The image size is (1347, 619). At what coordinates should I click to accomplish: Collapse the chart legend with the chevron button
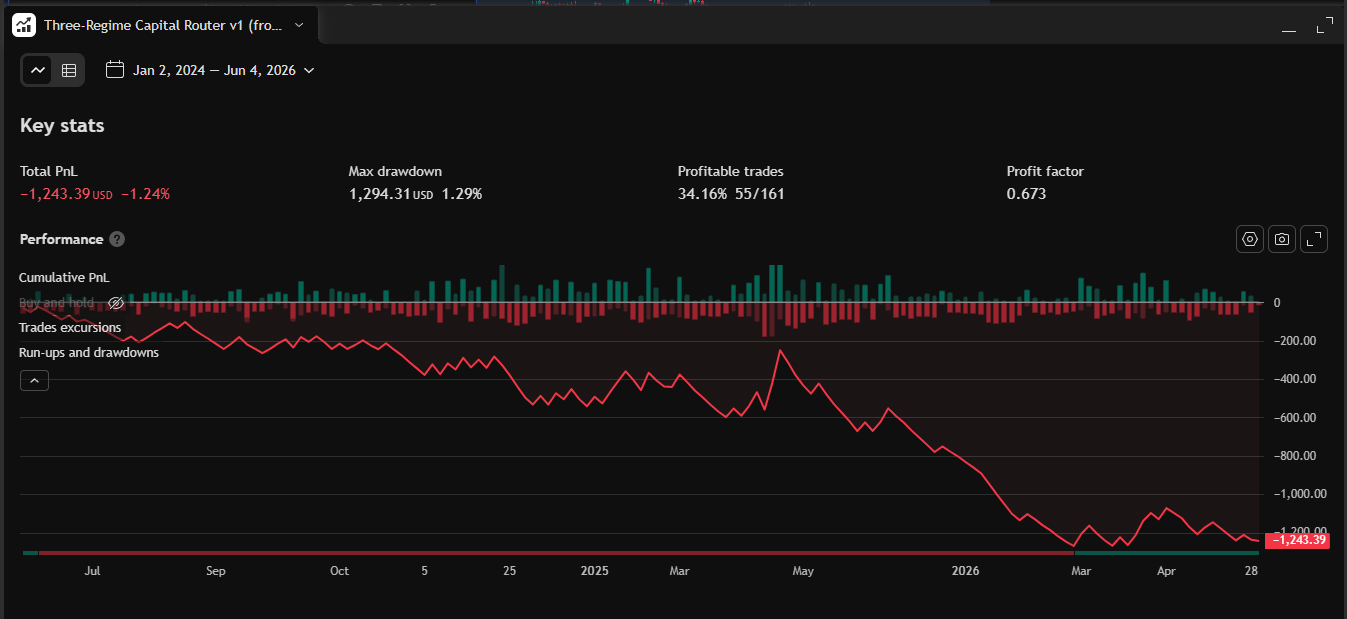(34, 380)
